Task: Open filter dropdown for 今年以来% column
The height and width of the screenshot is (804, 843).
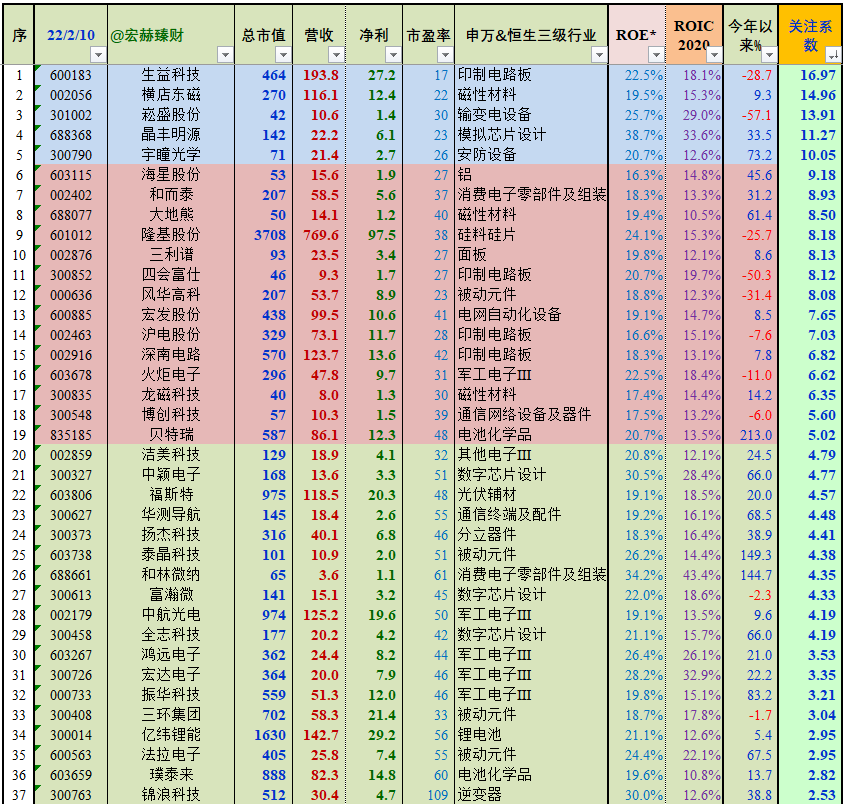Action: tap(770, 55)
